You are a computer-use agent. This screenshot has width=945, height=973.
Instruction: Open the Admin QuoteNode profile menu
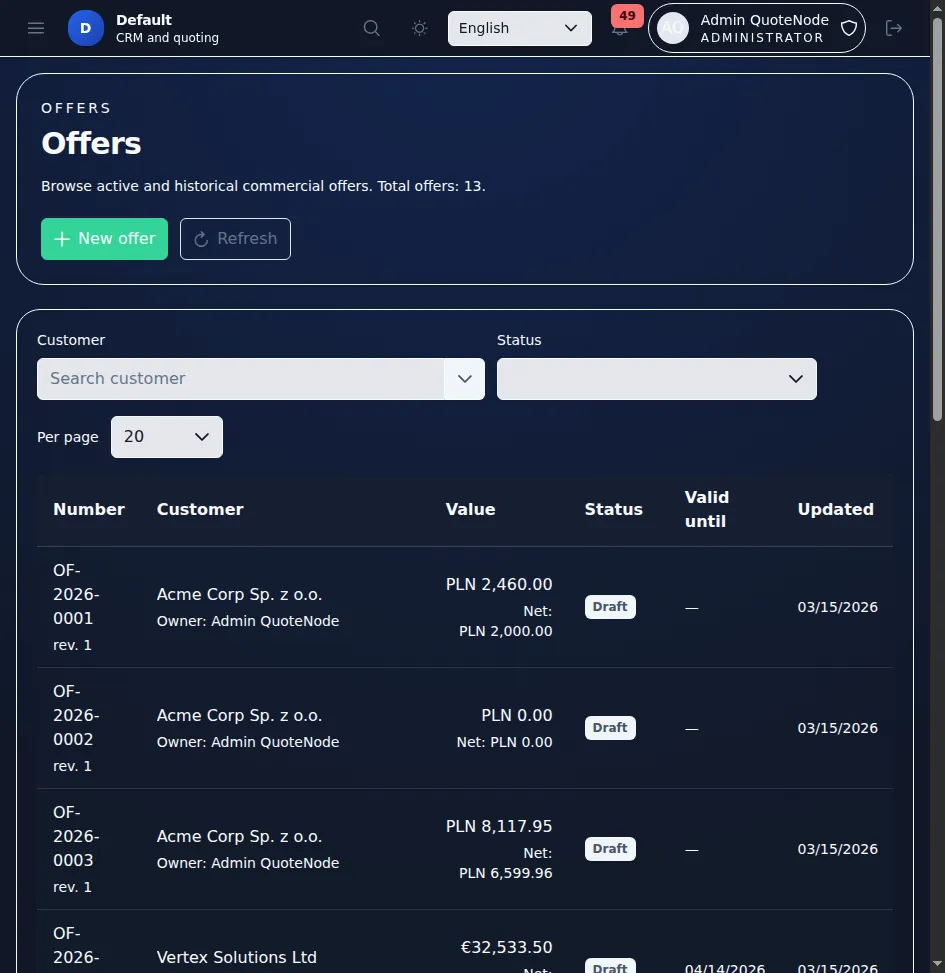(x=763, y=28)
